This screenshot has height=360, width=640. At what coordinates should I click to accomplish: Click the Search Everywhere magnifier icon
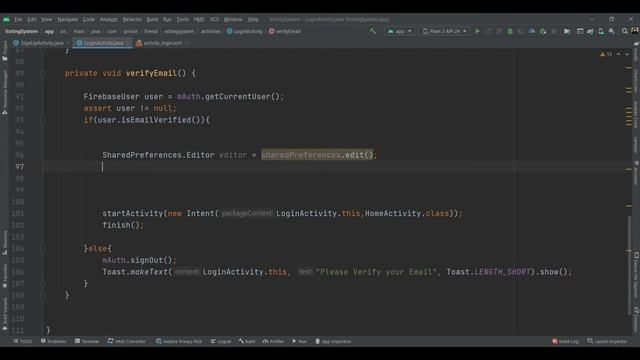tap(624, 31)
